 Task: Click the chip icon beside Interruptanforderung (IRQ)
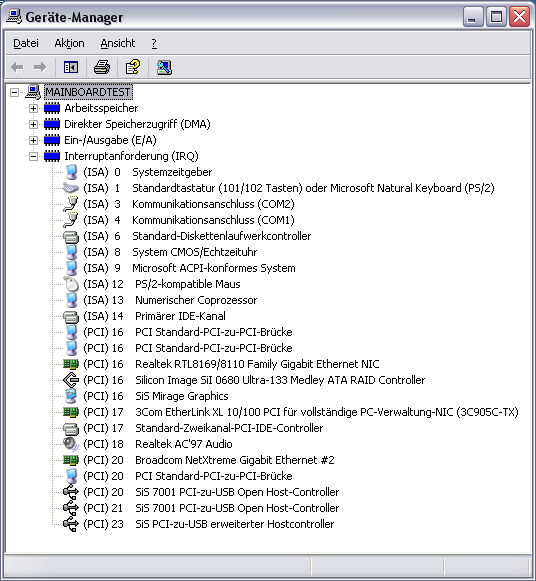(51, 156)
